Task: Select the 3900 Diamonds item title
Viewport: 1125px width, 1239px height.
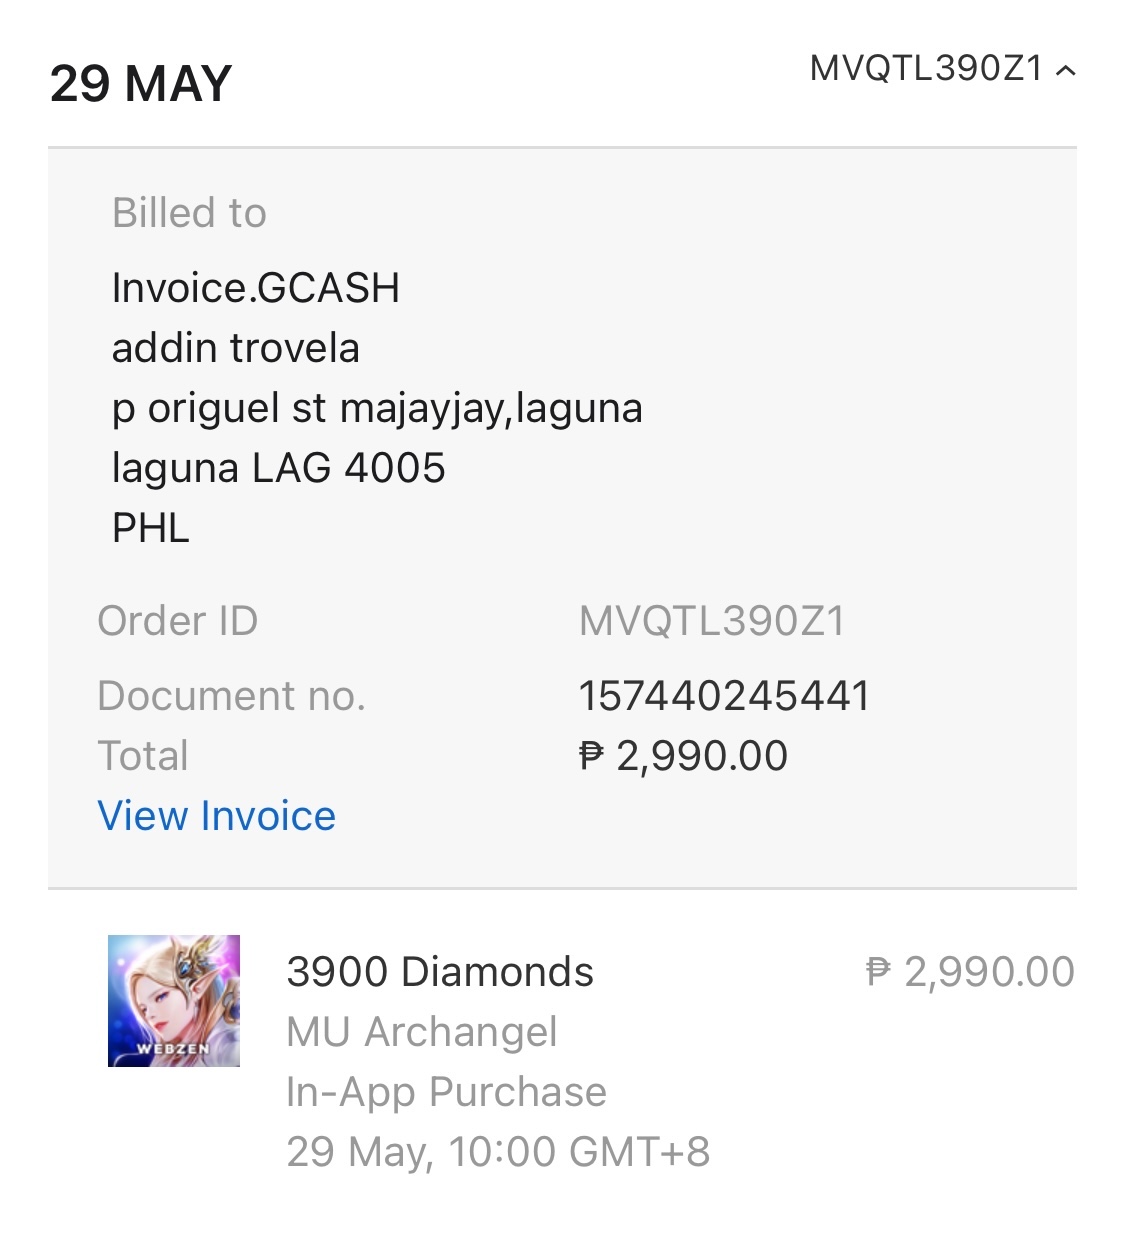Action: click(440, 972)
